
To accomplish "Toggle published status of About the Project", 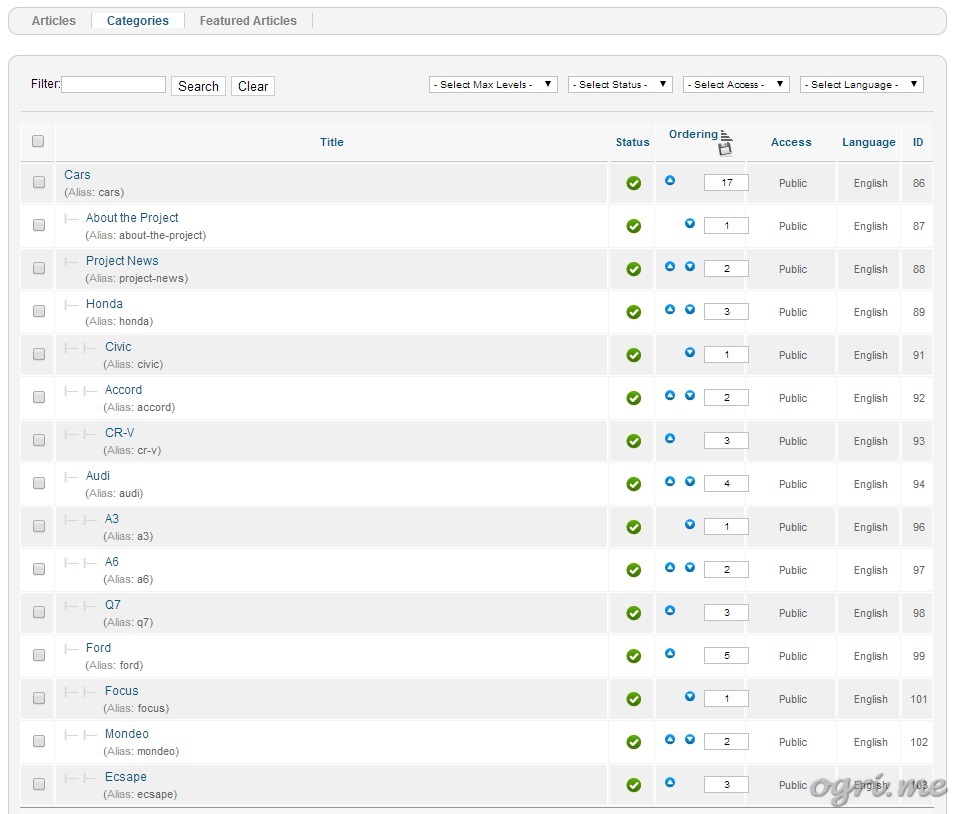I will tap(633, 226).
